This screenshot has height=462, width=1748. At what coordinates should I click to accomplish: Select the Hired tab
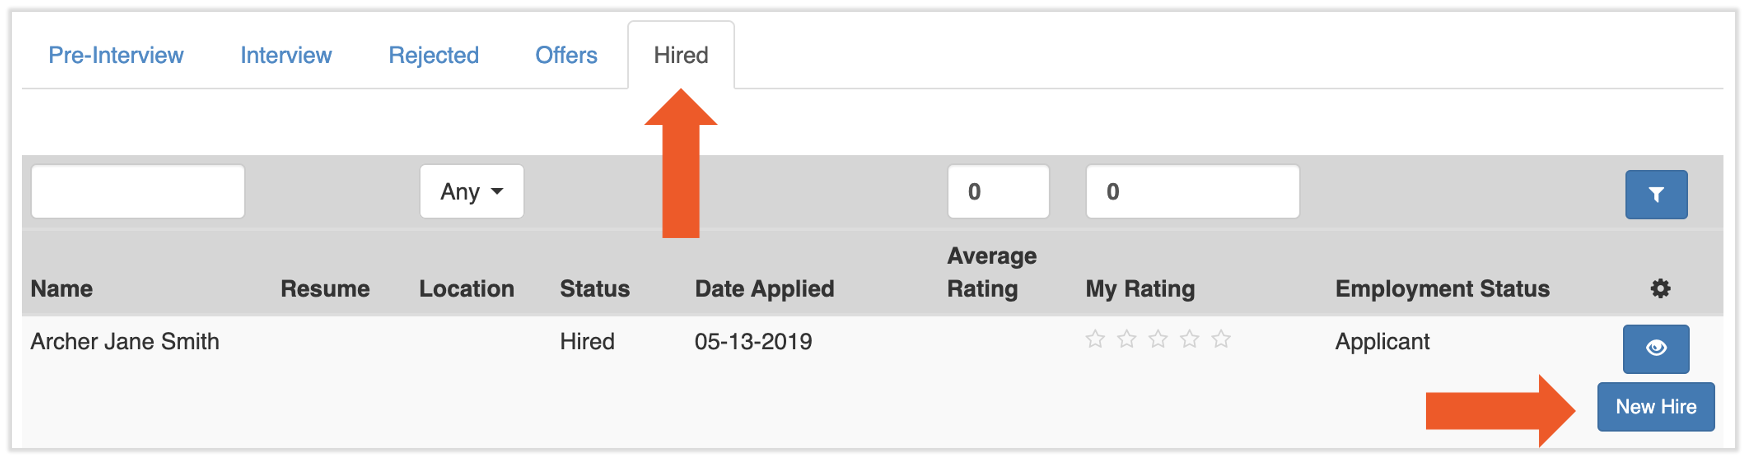(x=681, y=56)
